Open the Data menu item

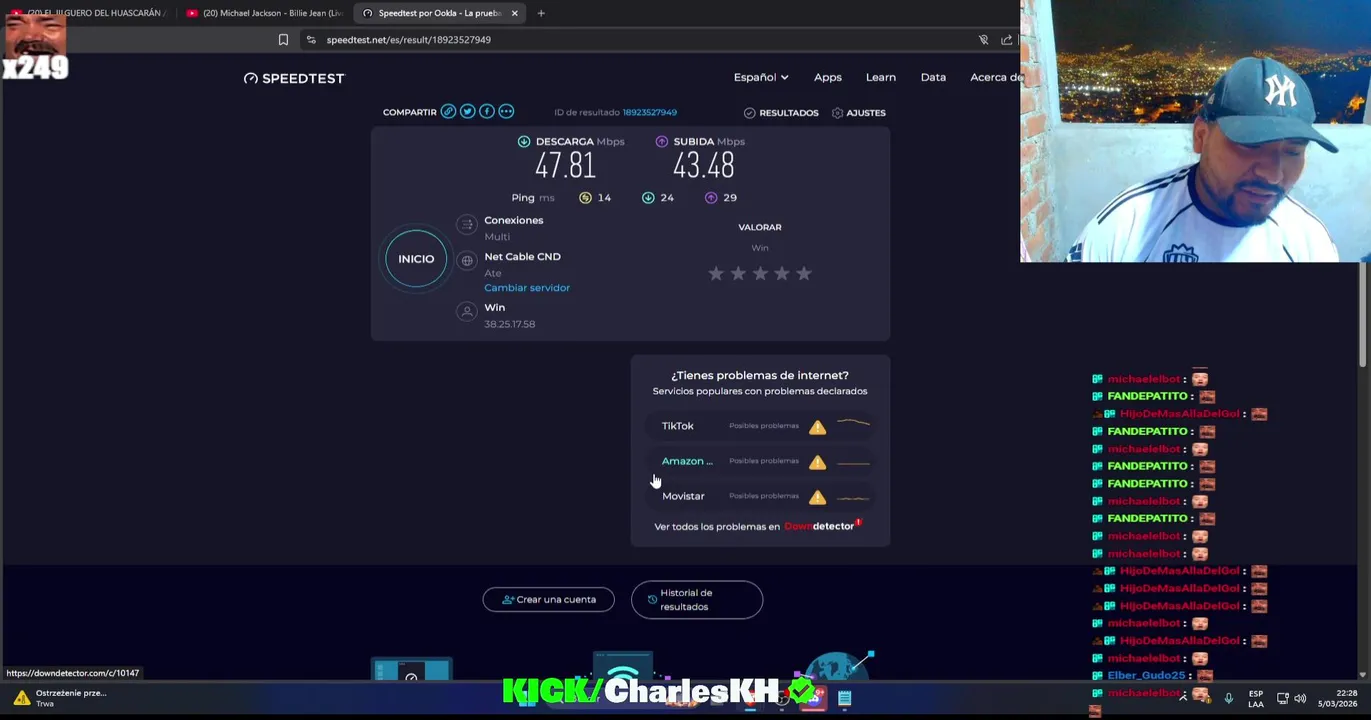point(933,77)
